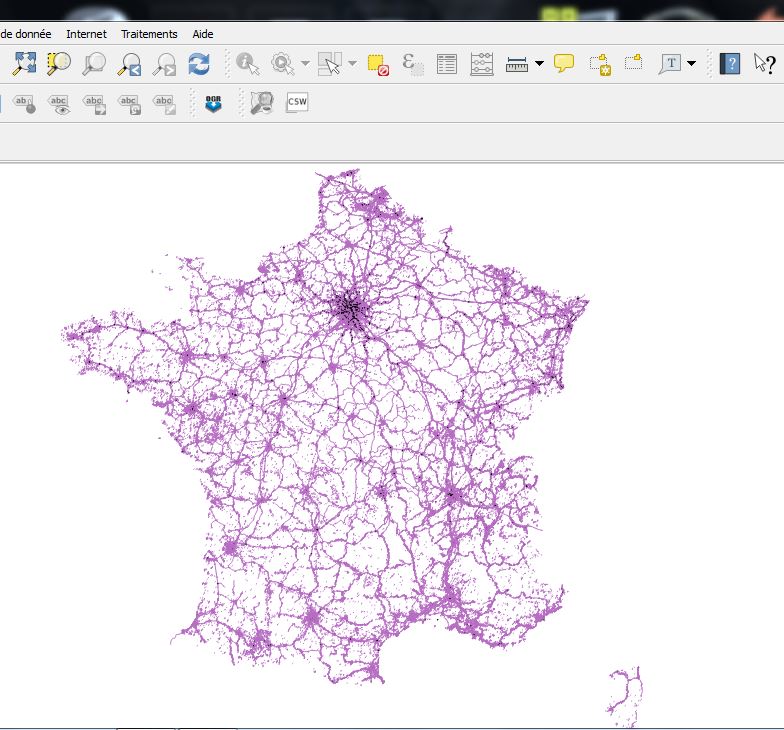Activate the Measure ruler tool
784x730 pixels.
click(517, 64)
